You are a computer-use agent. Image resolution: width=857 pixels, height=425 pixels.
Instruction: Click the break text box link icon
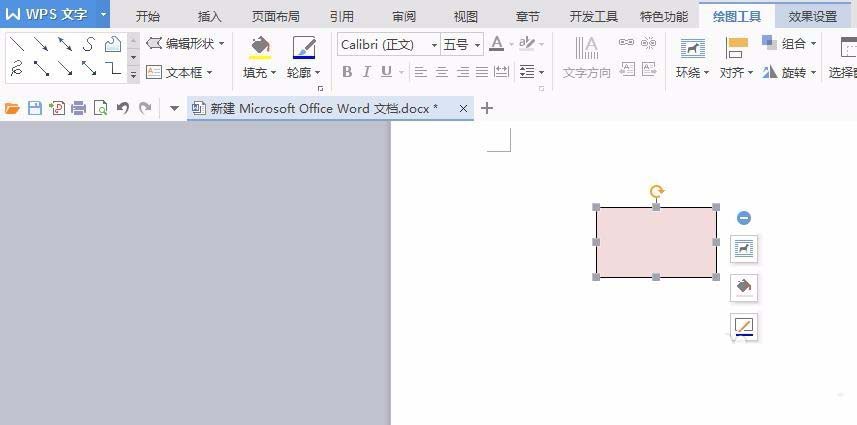648,43
